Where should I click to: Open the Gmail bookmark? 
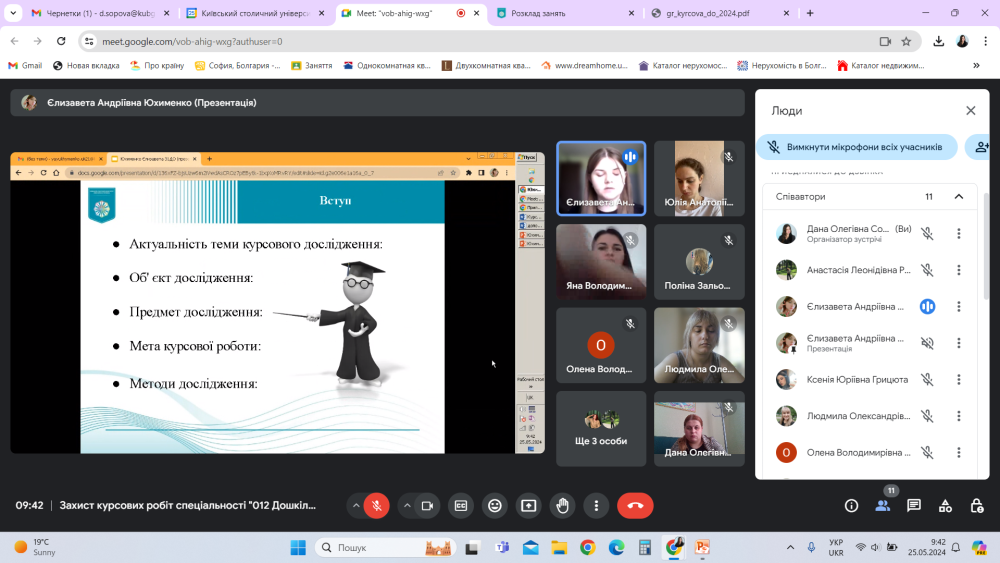(x=25, y=65)
